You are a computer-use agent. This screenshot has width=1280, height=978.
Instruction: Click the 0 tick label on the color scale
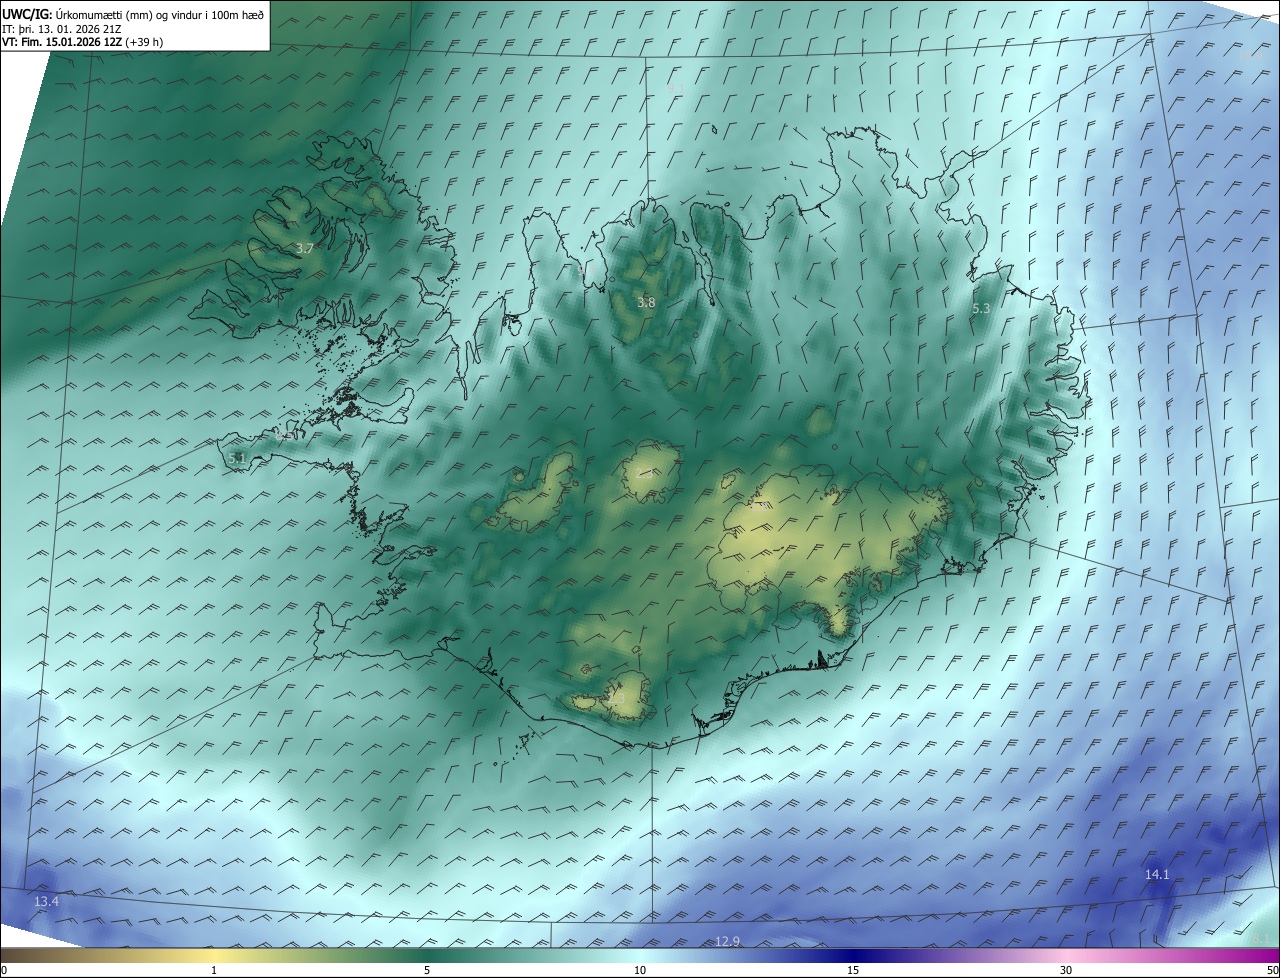click(x=4, y=970)
